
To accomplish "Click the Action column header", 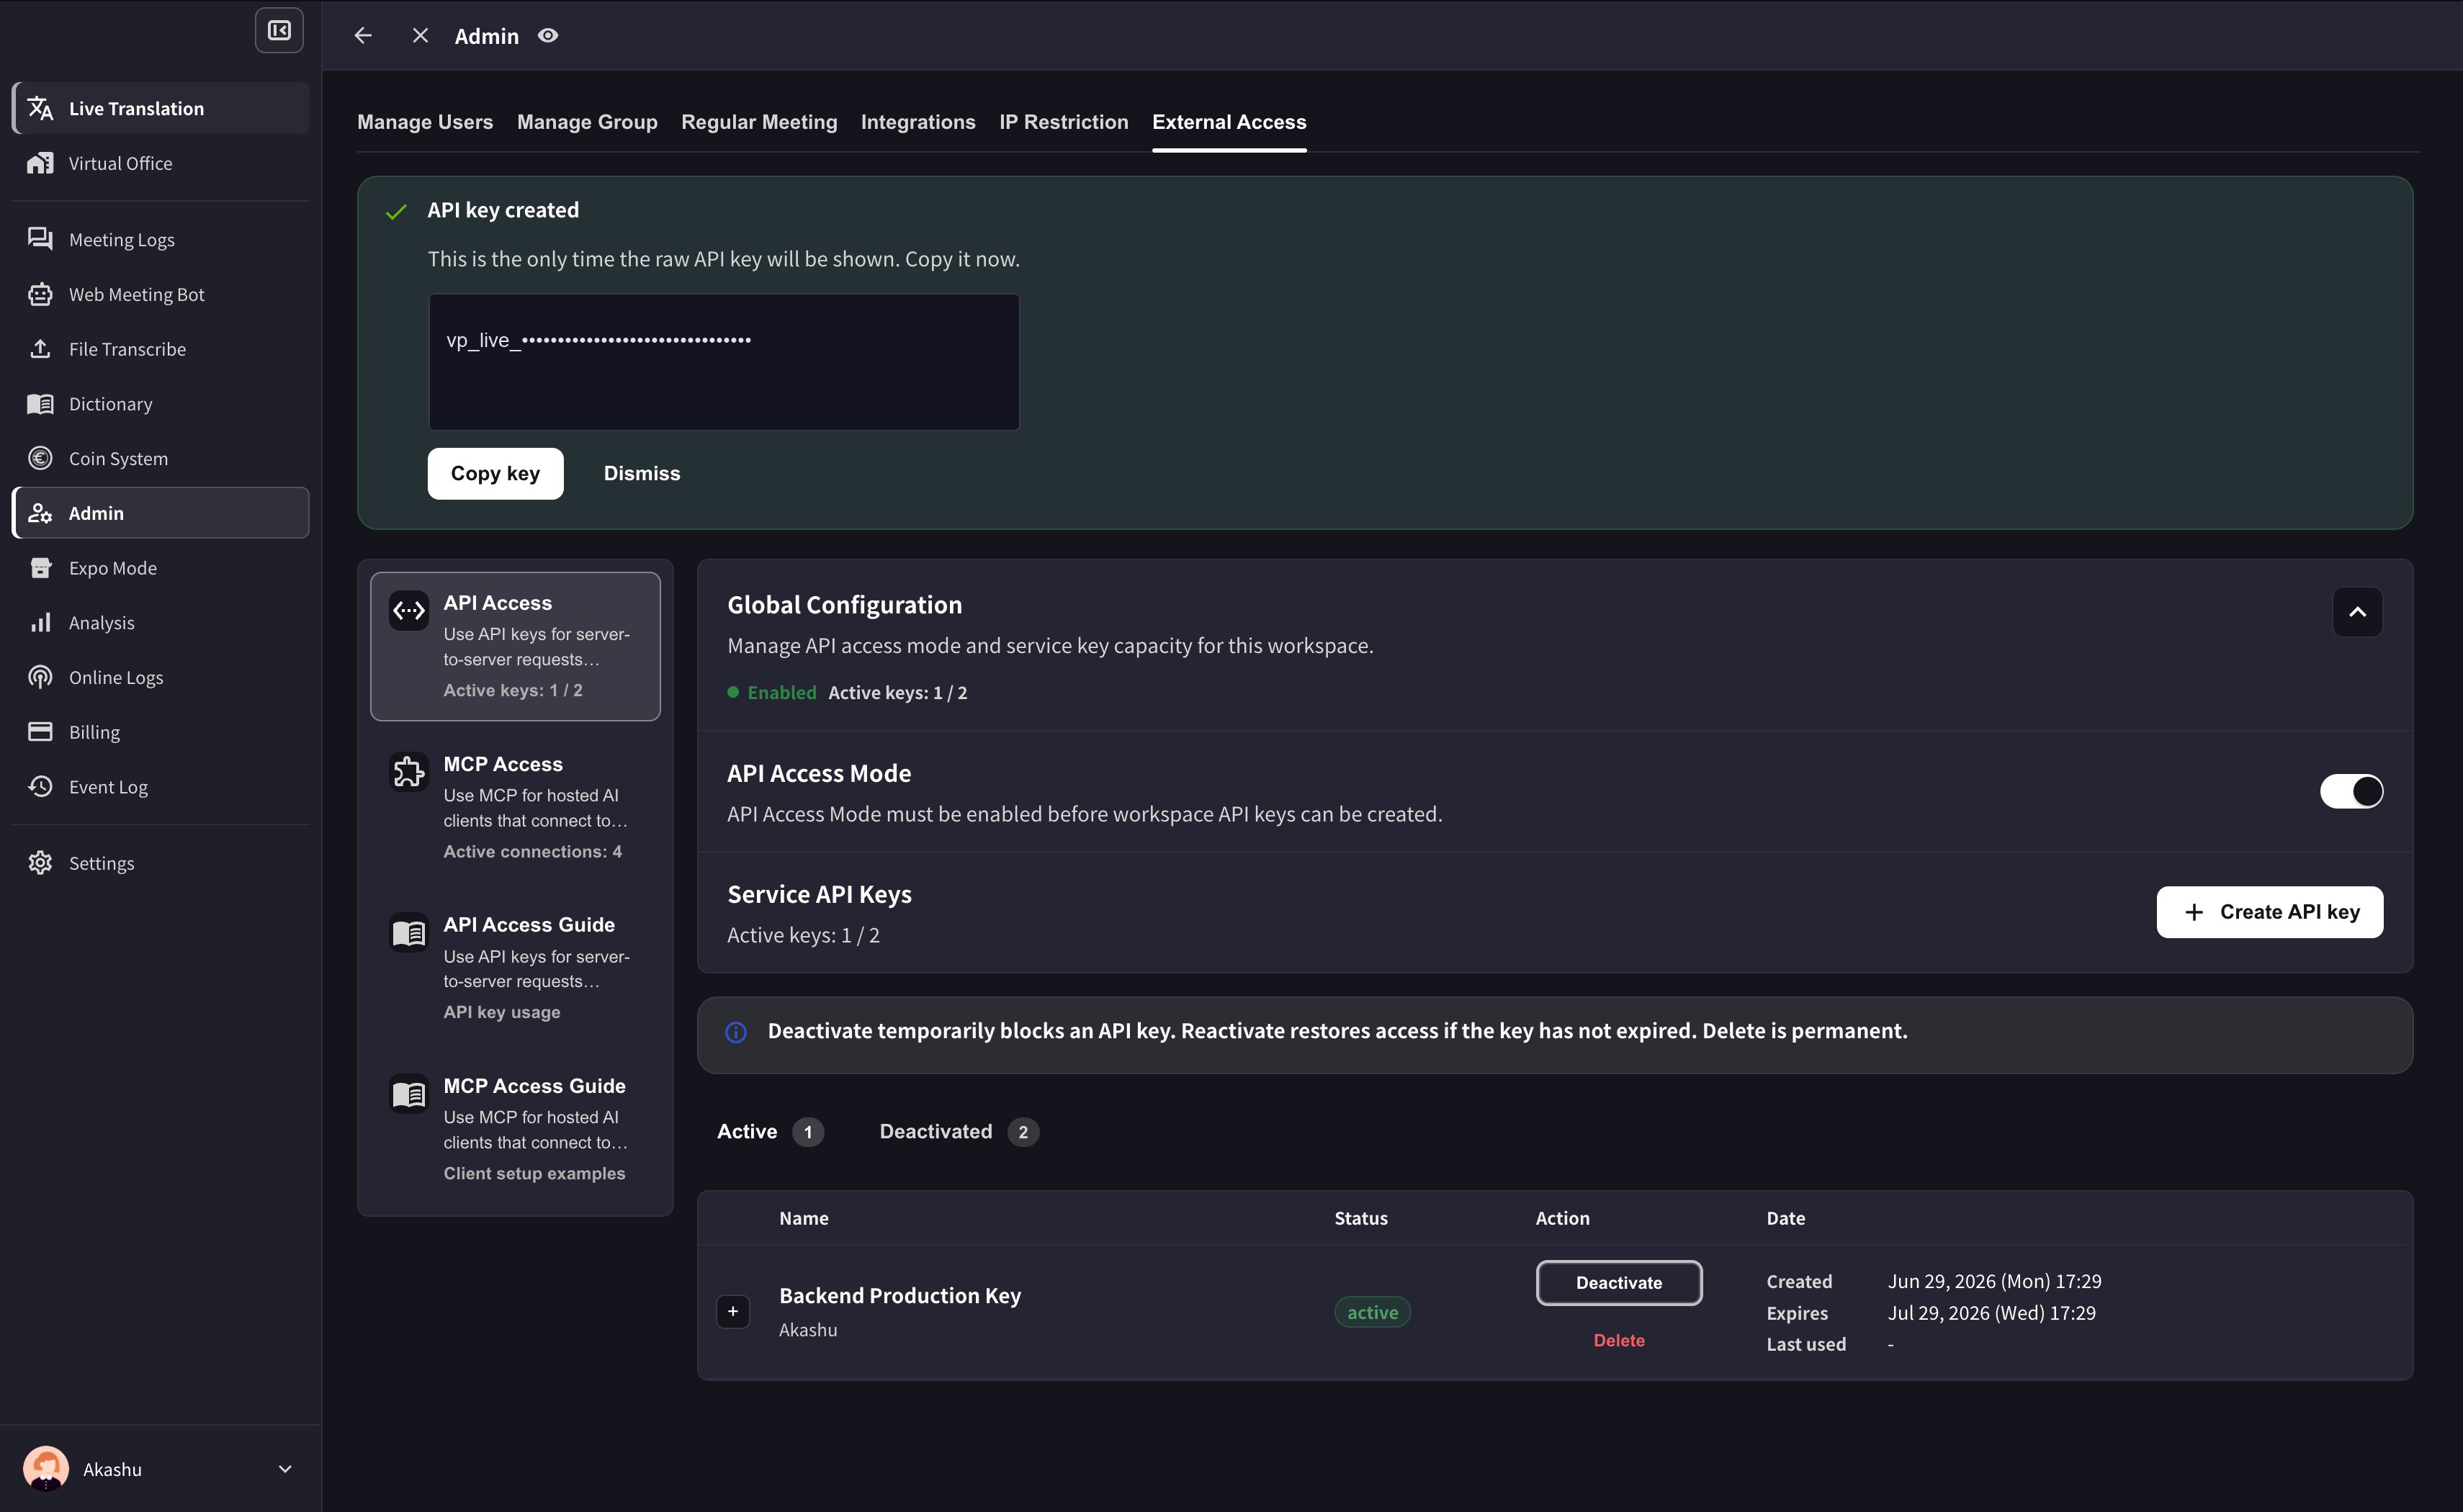I will pyautogui.click(x=1562, y=1218).
